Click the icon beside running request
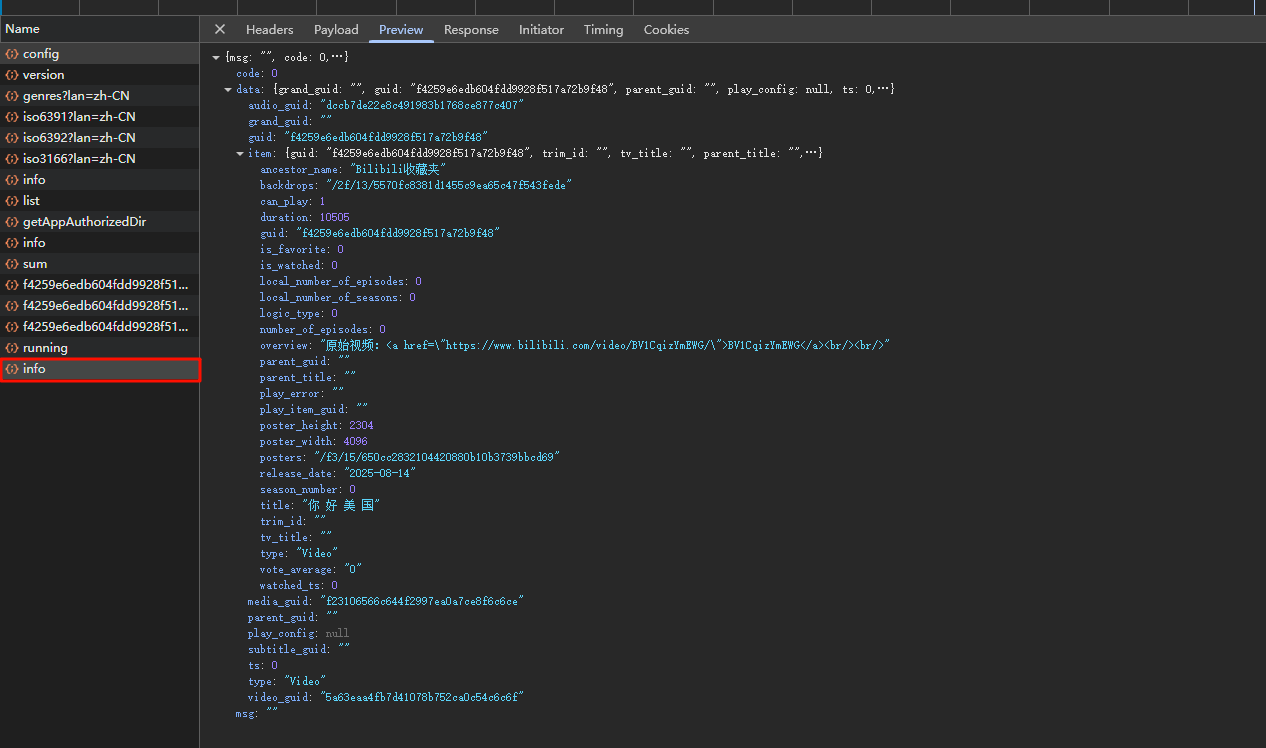The width and height of the screenshot is (1266, 748). tap(12, 348)
